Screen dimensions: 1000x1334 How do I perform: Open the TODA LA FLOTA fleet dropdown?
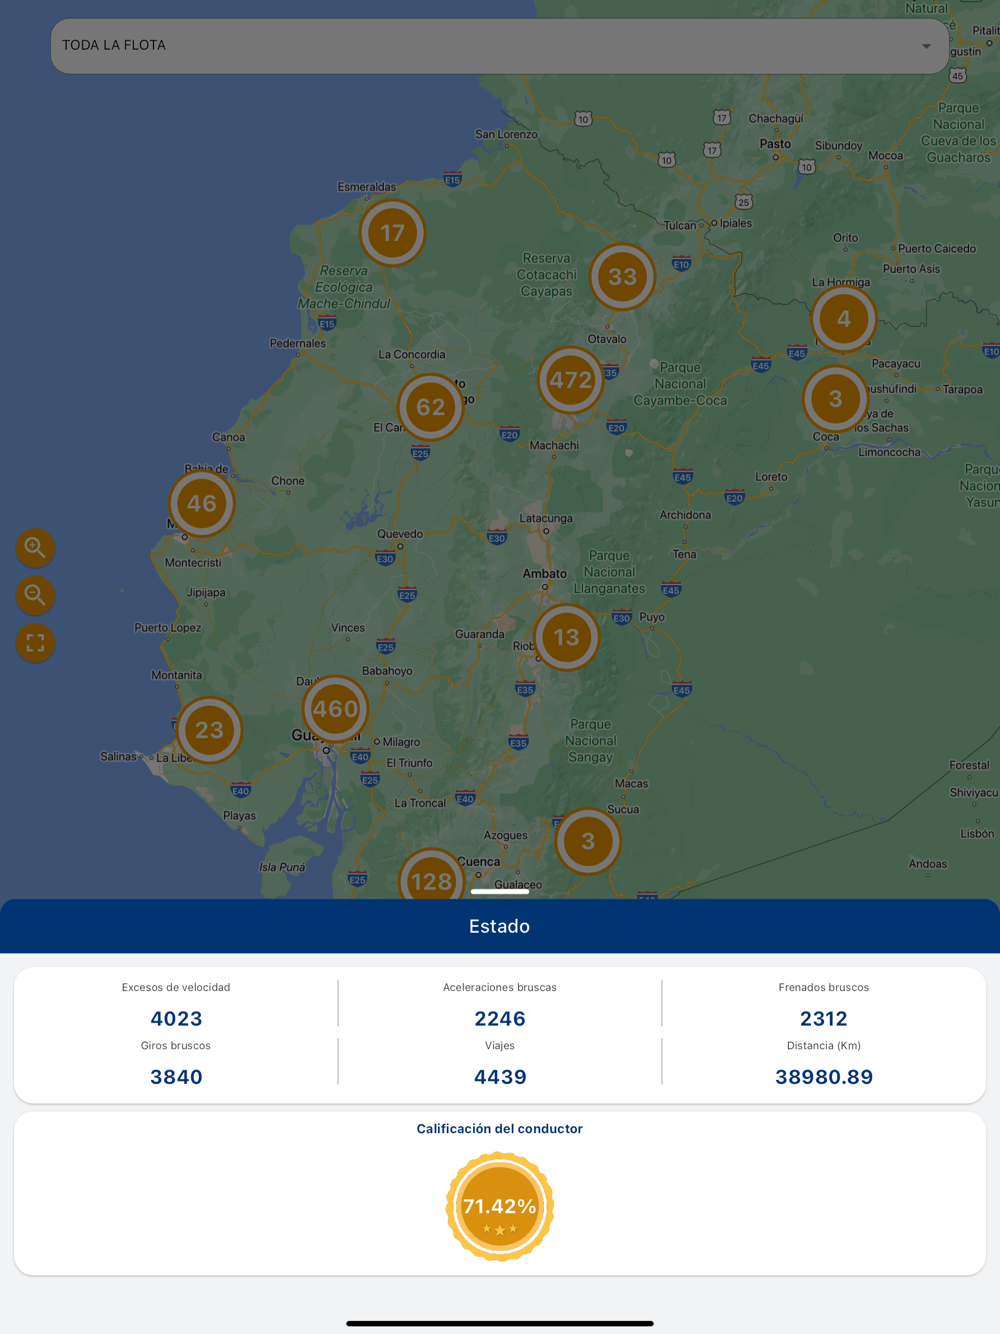tap(499, 46)
